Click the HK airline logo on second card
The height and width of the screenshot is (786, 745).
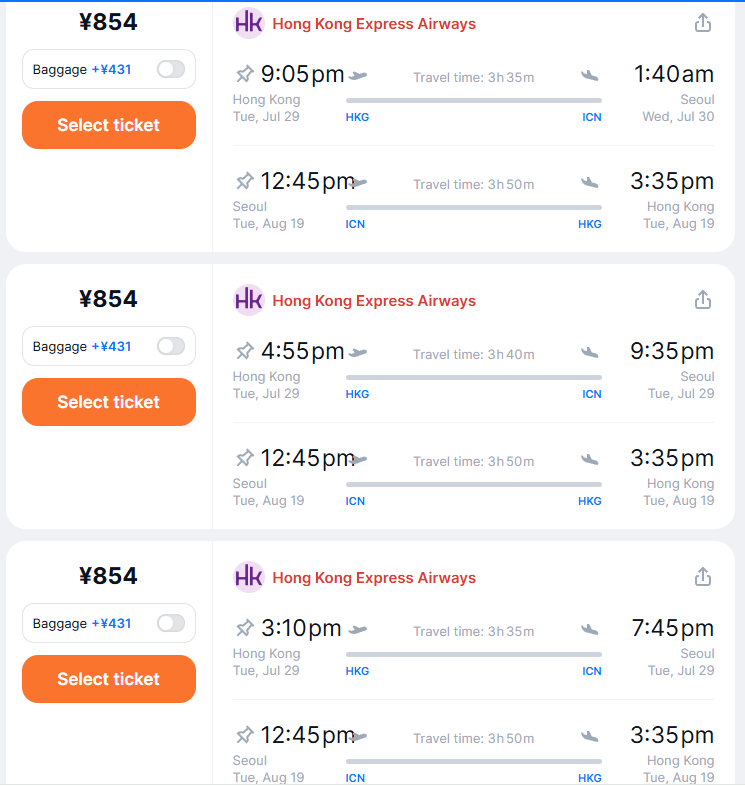tap(249, 300)
